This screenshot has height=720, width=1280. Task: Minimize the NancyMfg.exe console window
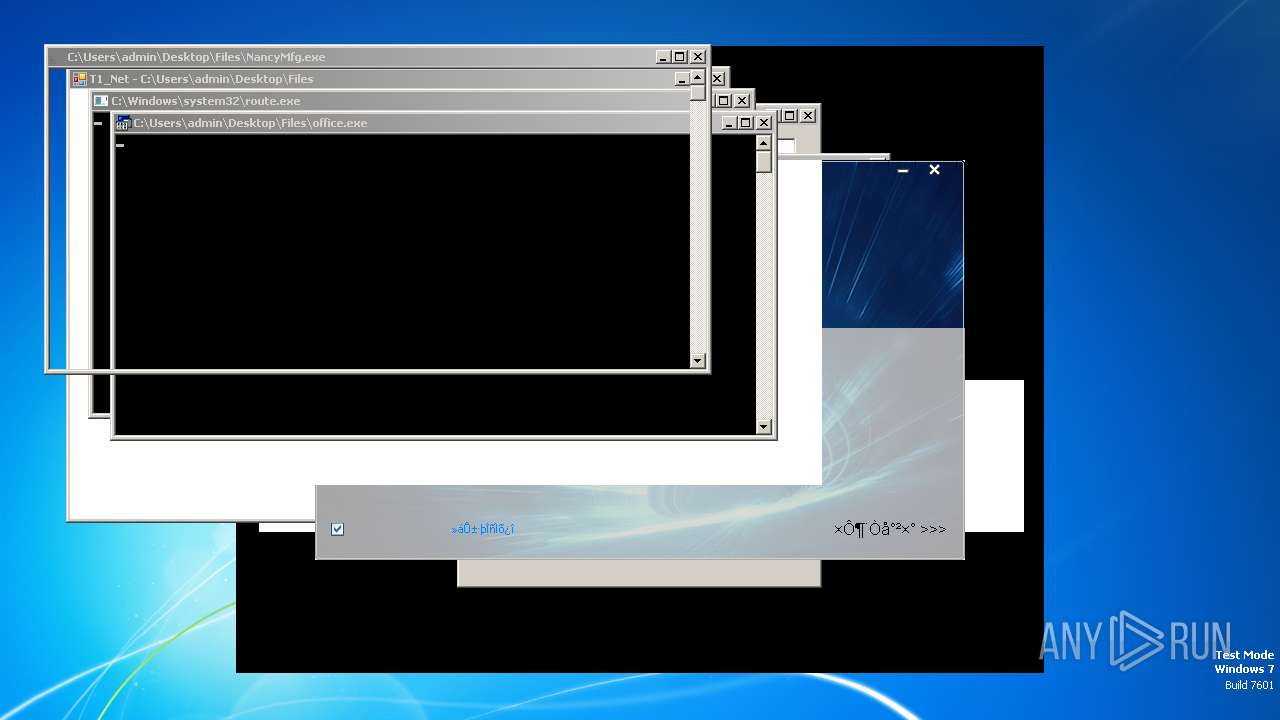click(x=664, y=57)
